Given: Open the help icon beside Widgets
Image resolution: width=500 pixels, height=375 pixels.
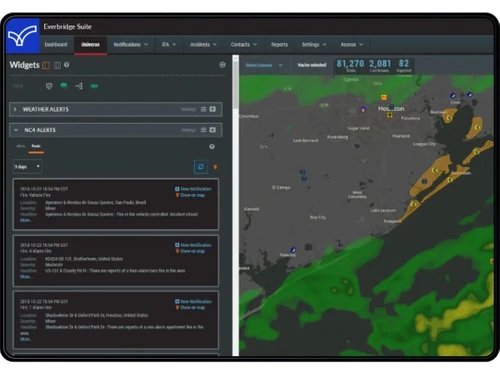Looking at the screenshot, I should [x=67, y=65].
